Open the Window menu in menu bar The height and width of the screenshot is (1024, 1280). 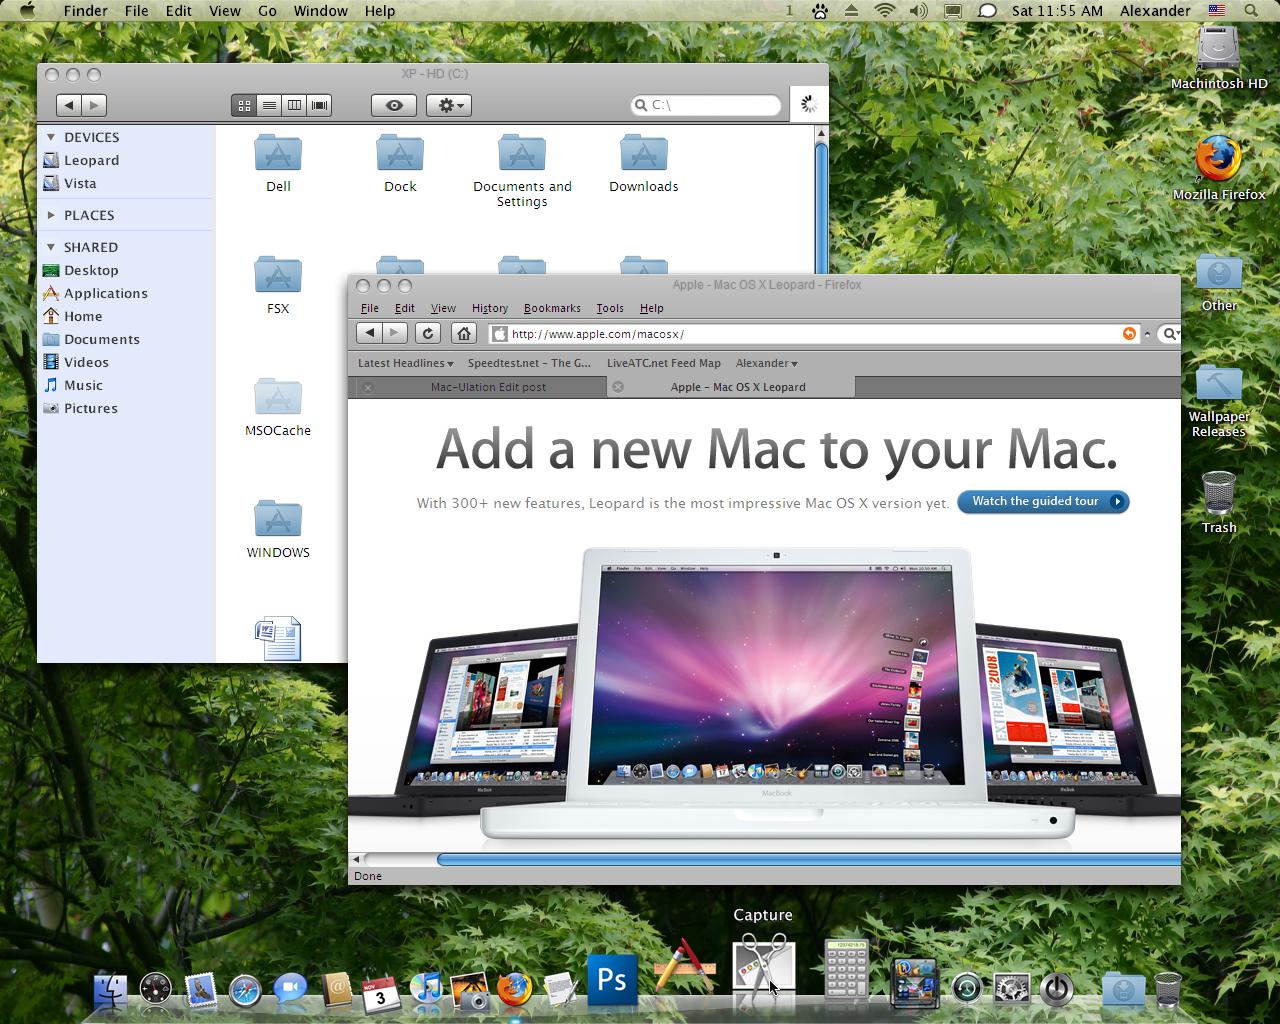(x=321, y=11)
